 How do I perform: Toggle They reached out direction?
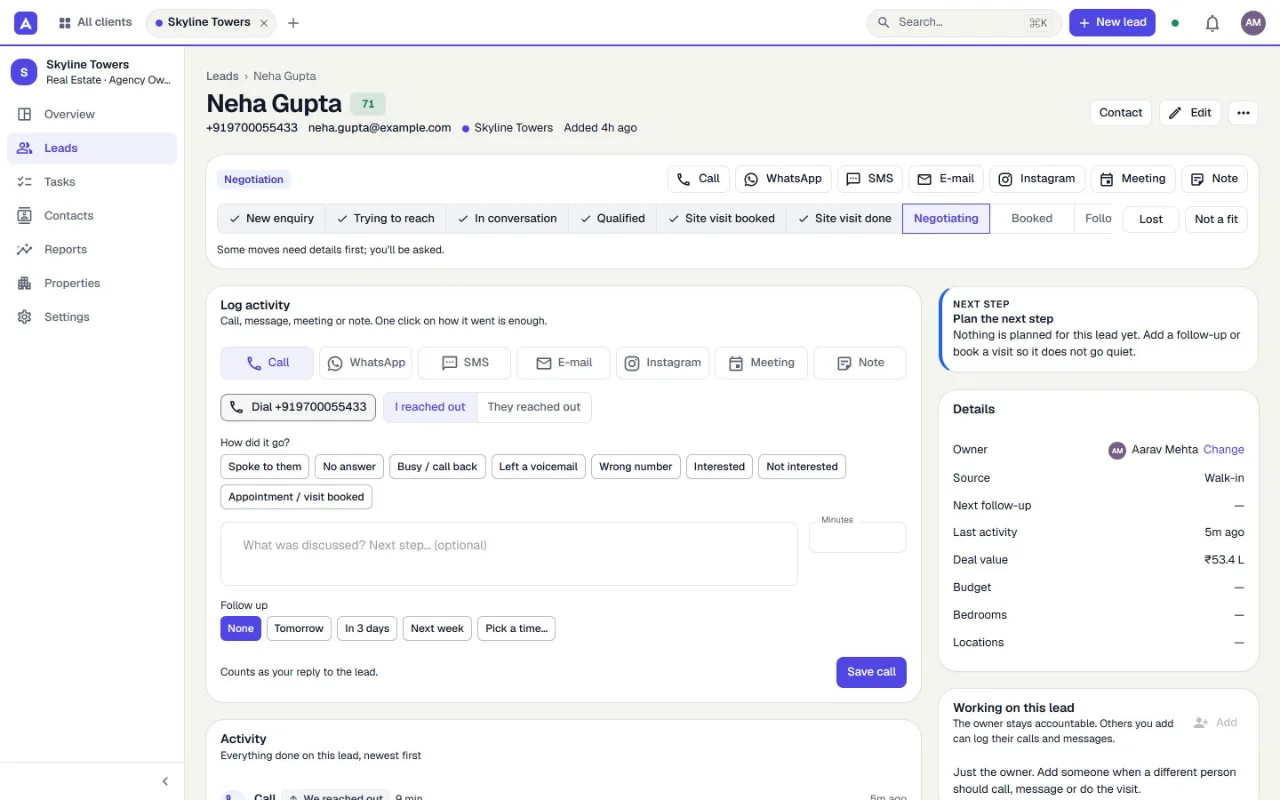[534, 407]
